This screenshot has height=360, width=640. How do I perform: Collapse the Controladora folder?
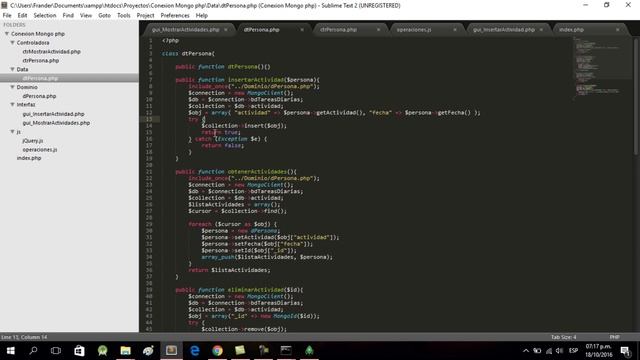[12, 42]
